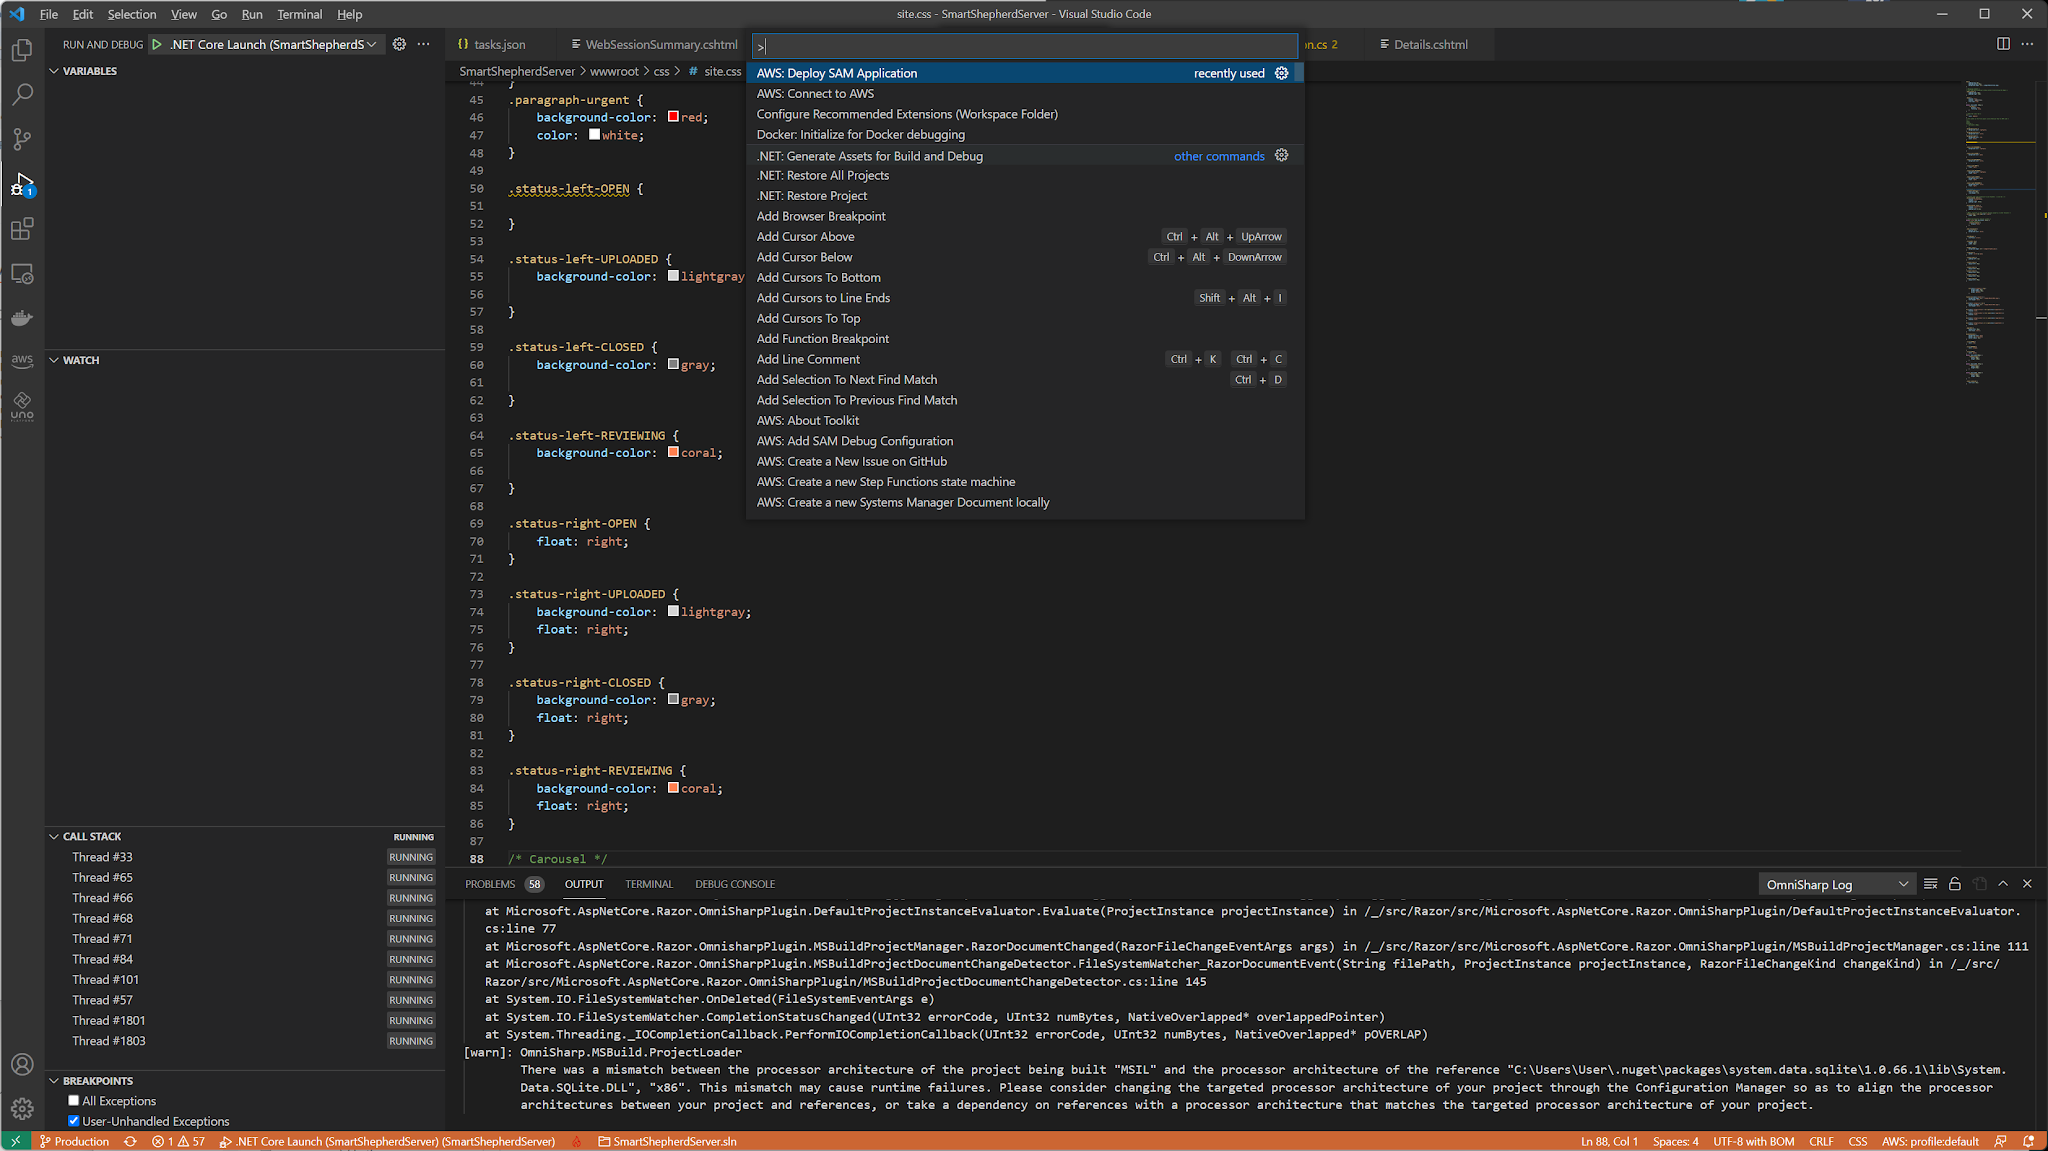Run AWS: Create a New Issue on GitHub
The width and height of the screenshot is (2048, 1151).
coord(1024,461)
